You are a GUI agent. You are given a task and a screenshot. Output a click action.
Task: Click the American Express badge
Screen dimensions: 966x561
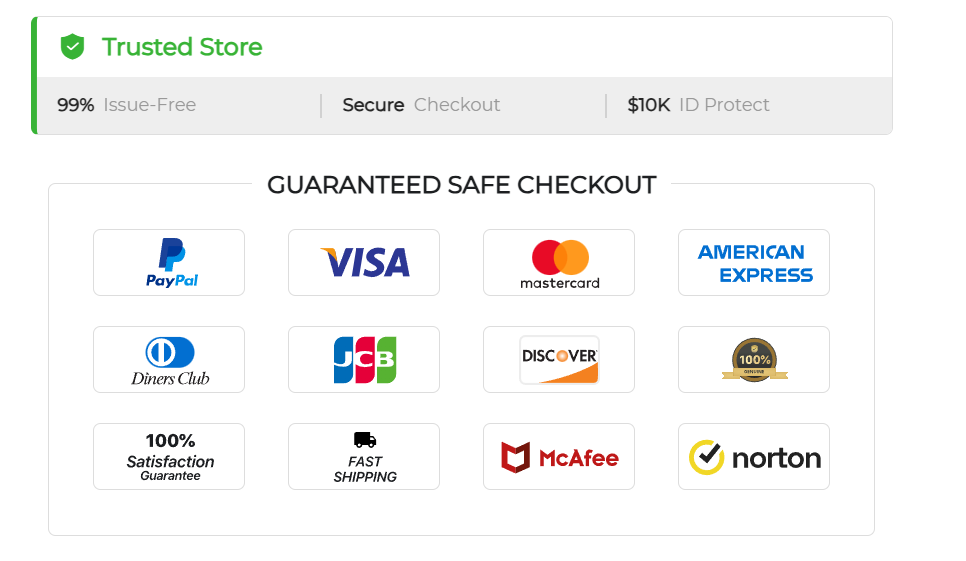click(754, 263)
